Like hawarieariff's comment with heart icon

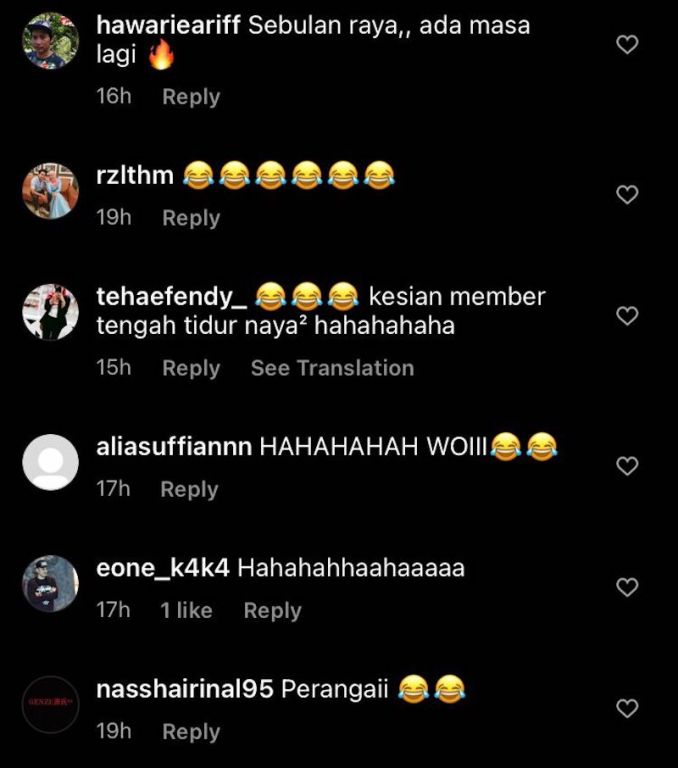pyautogui.click(x=627, y=45)
